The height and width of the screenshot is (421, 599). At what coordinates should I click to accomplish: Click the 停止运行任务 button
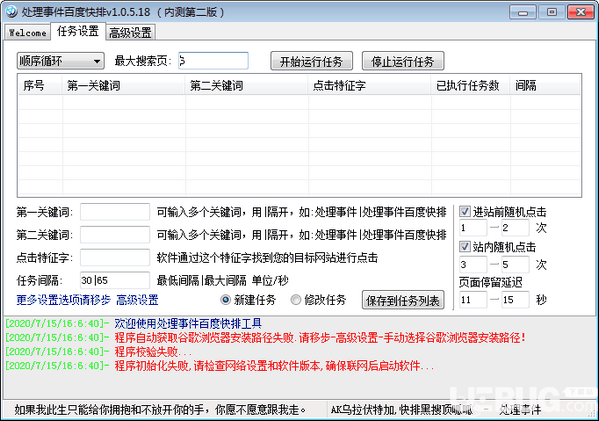tap(403, 61)
